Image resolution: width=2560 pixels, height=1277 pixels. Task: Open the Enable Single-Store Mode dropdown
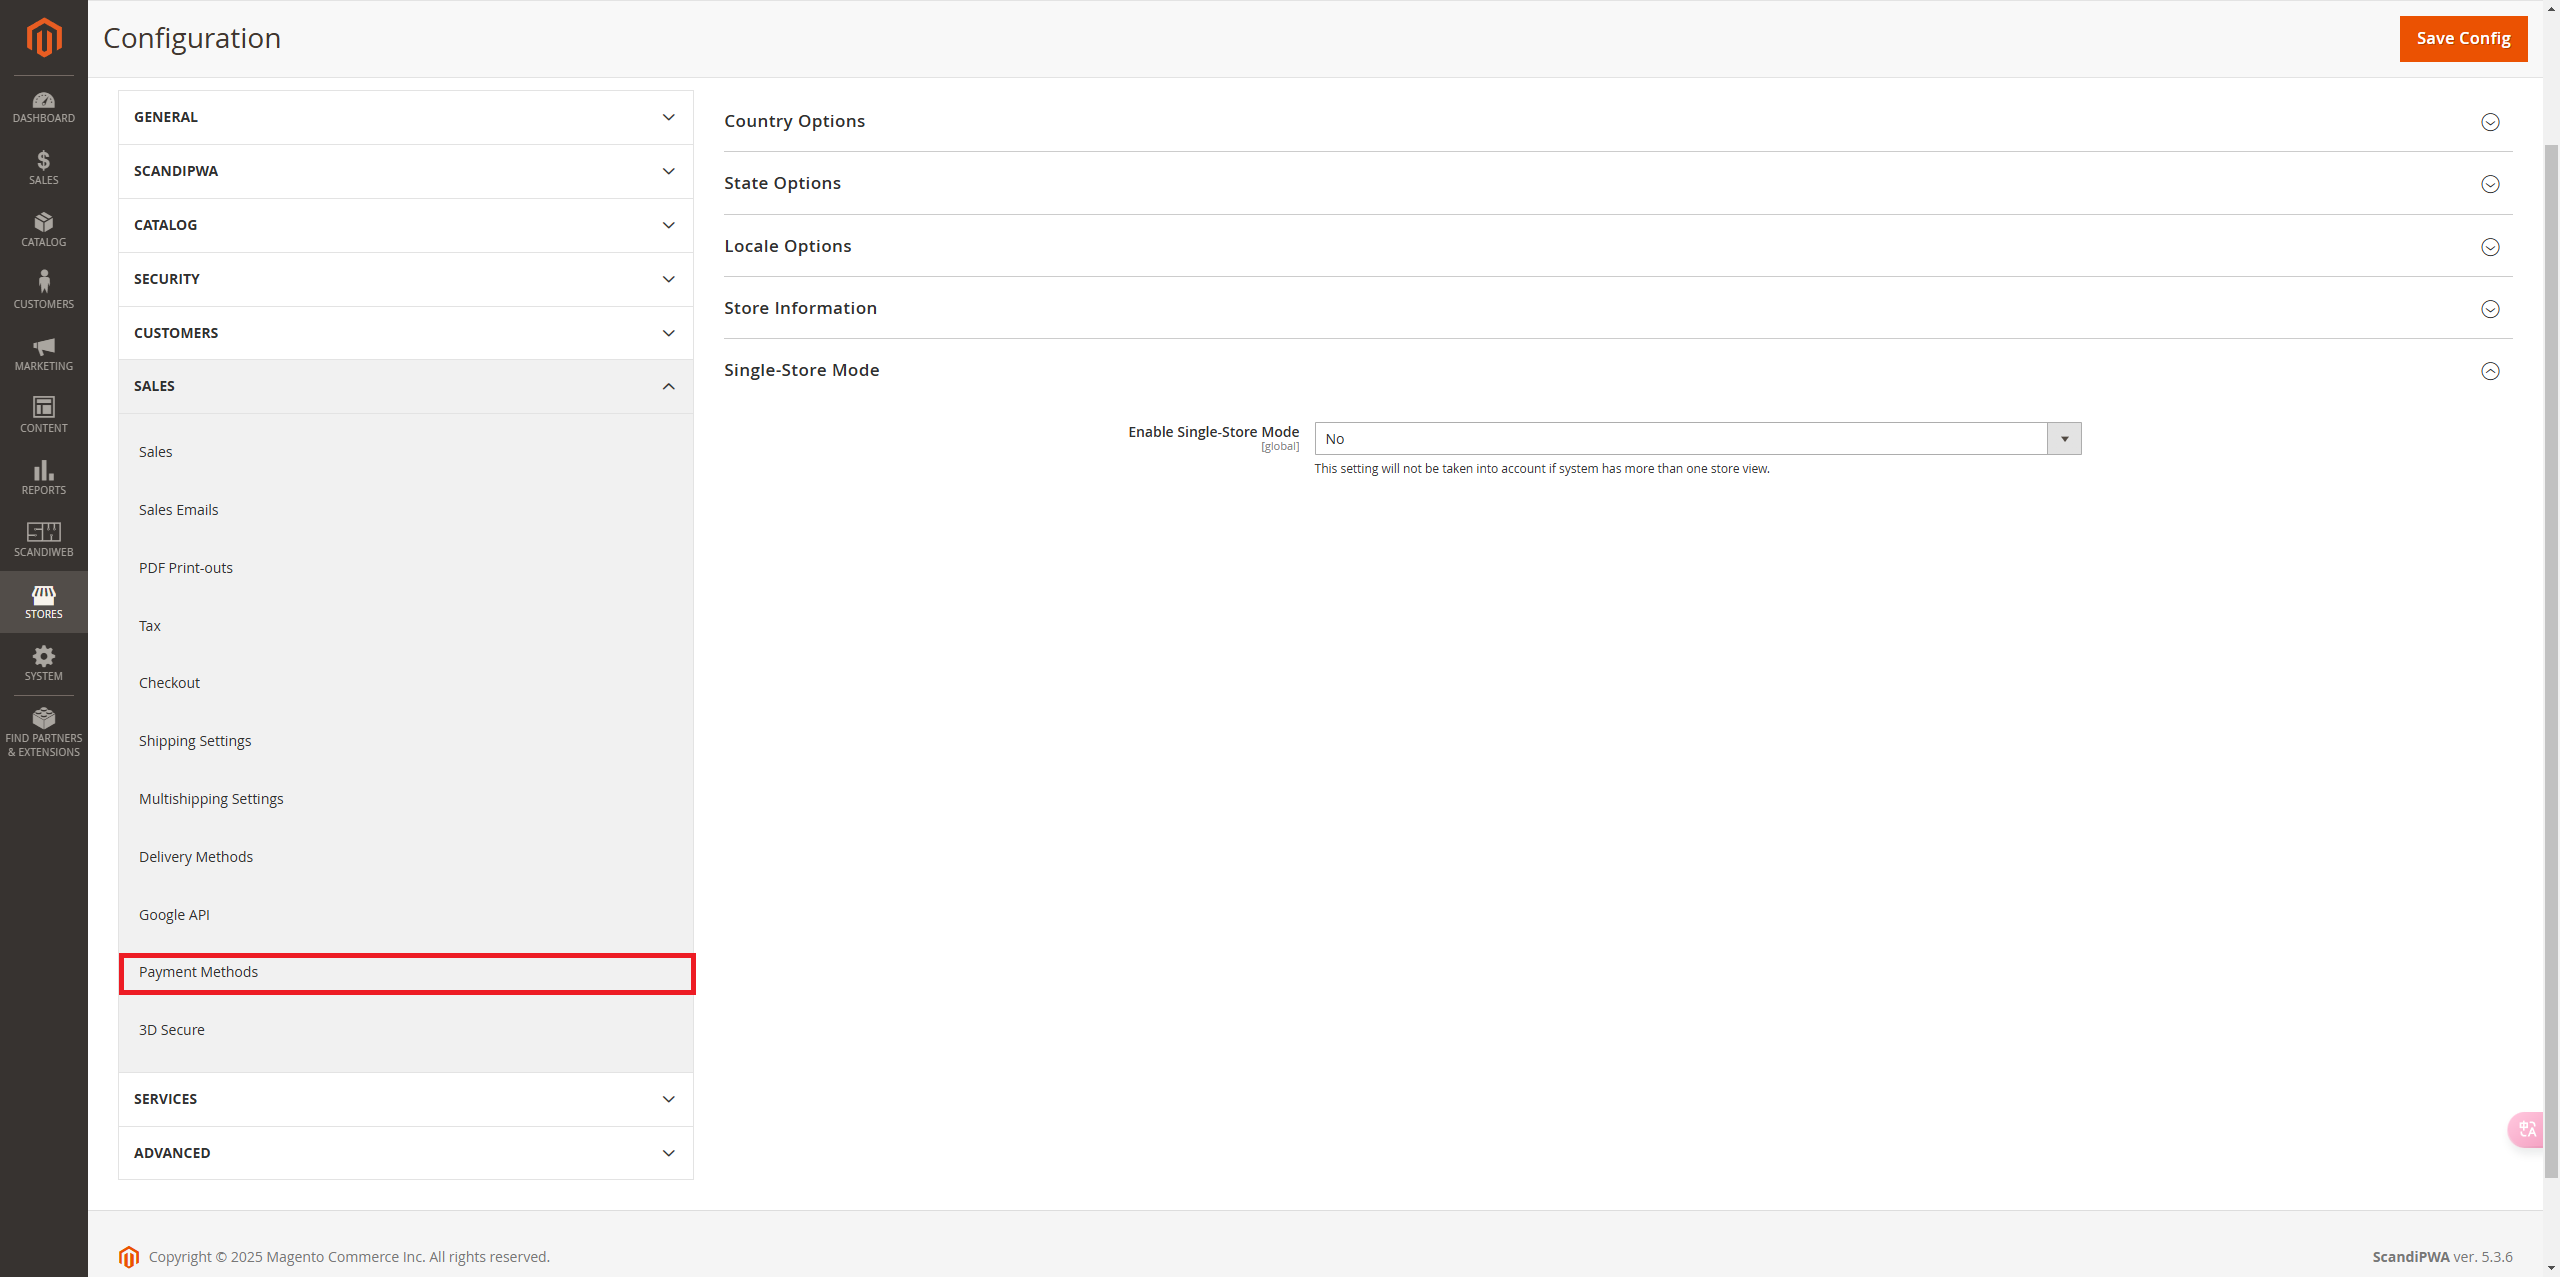tap(1697, 439)
